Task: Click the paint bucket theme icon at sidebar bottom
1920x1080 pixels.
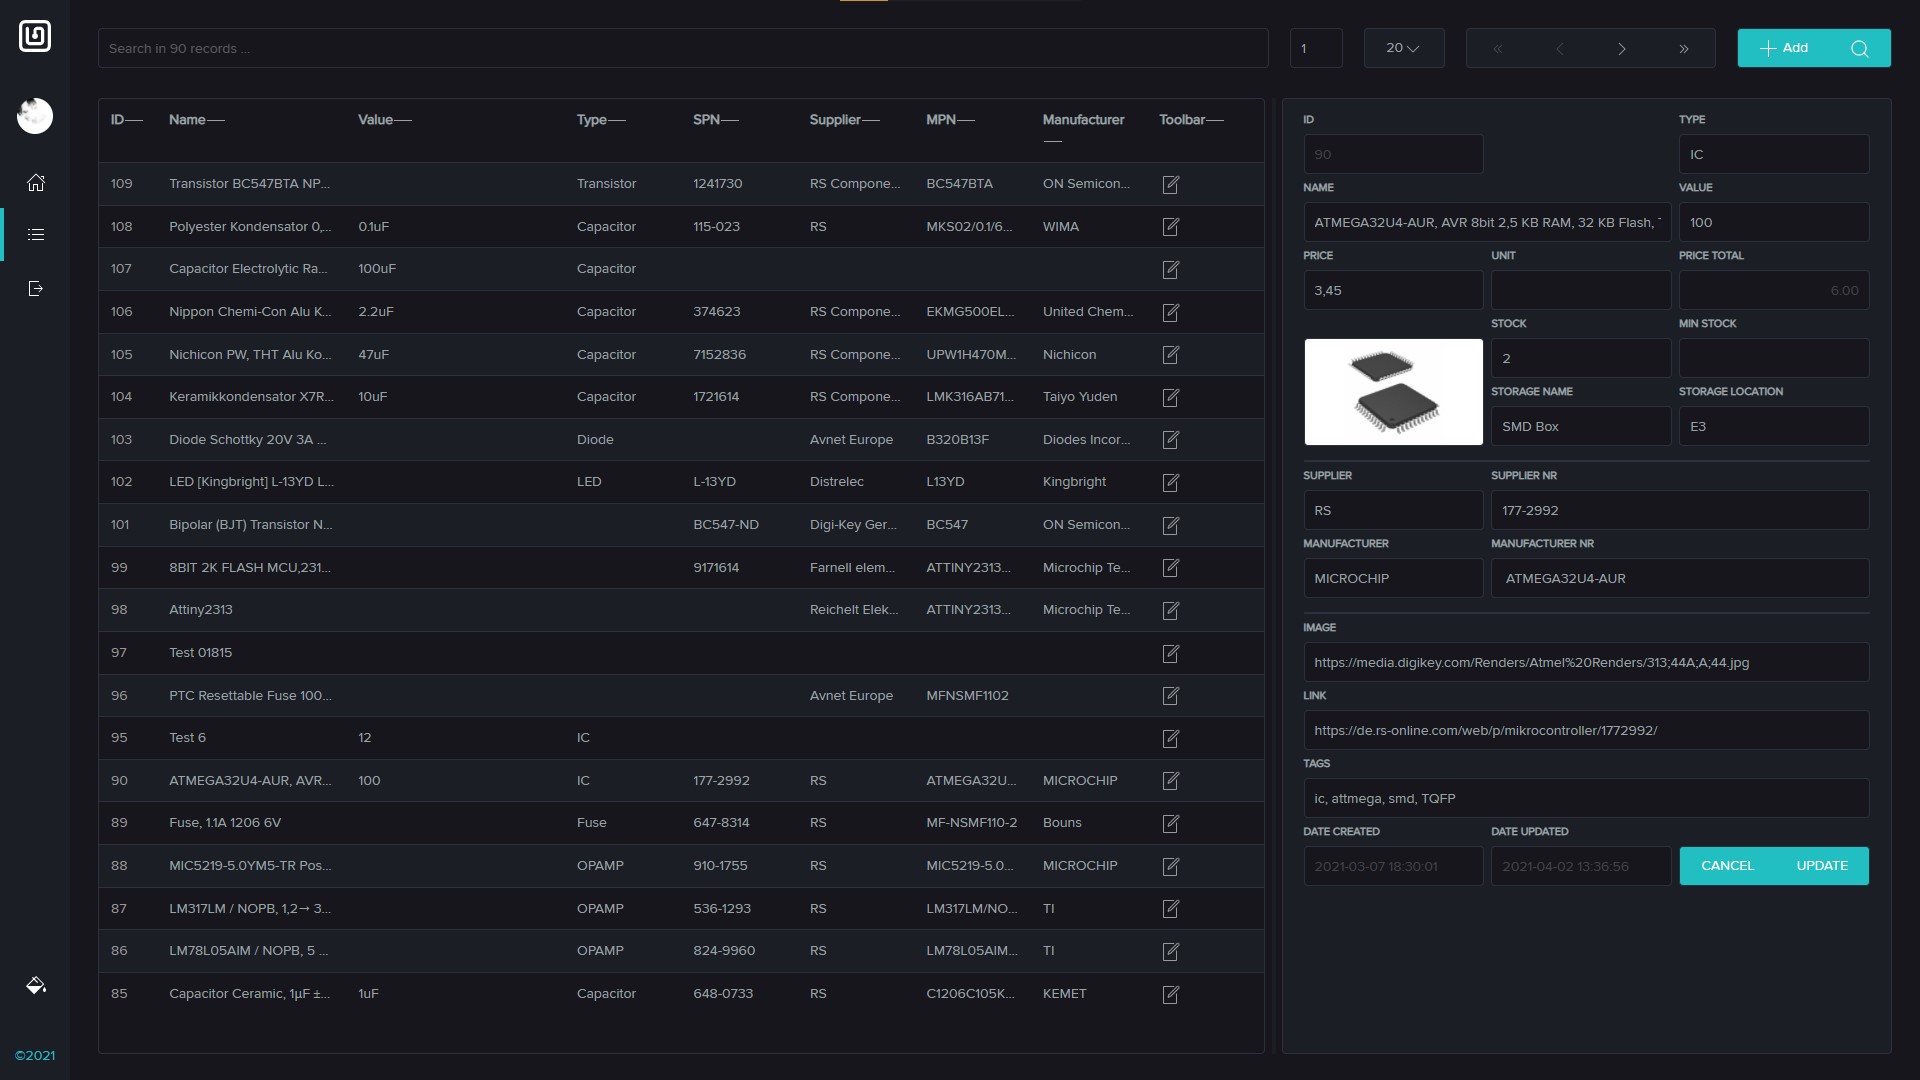Action: pyautogui.click(x=35, y=985)
